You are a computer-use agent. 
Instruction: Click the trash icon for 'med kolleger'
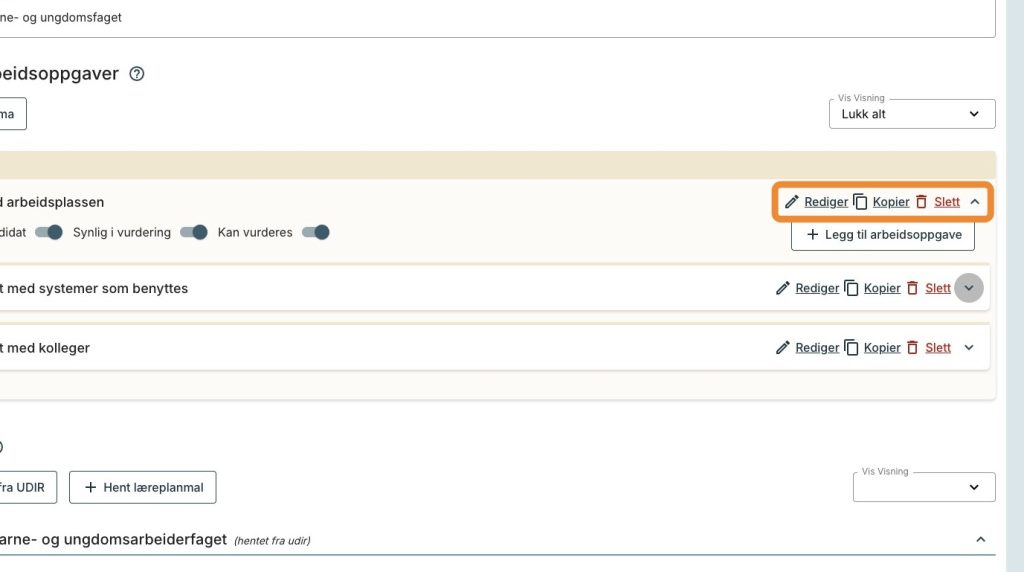(x=912, y=347)
